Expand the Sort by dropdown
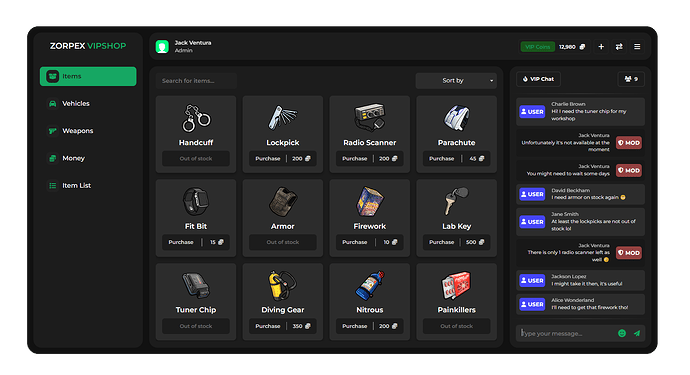Screen dimensions: 690x375 pyautogui.click(x=456, y=81)
